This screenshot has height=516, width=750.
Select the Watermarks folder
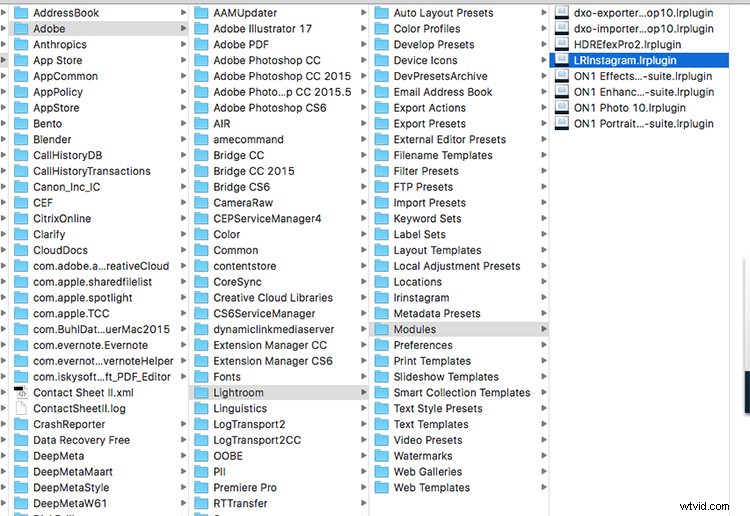click(x=422, y=456)
